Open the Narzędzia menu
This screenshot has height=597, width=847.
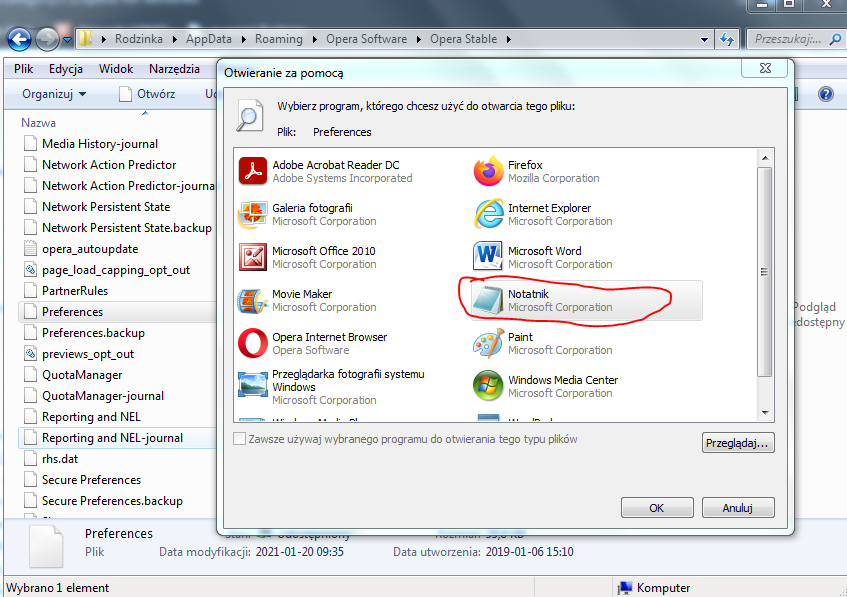coord(174,69)
